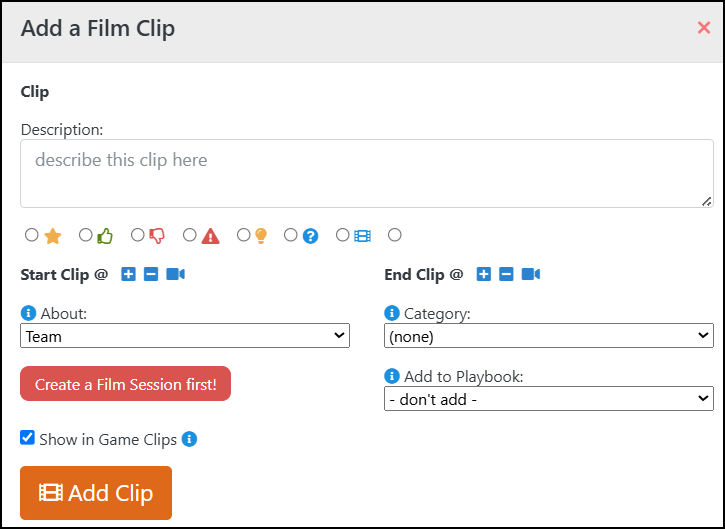
Task: Click the video camera icon beside End Clip @
Action: (531, 274)
